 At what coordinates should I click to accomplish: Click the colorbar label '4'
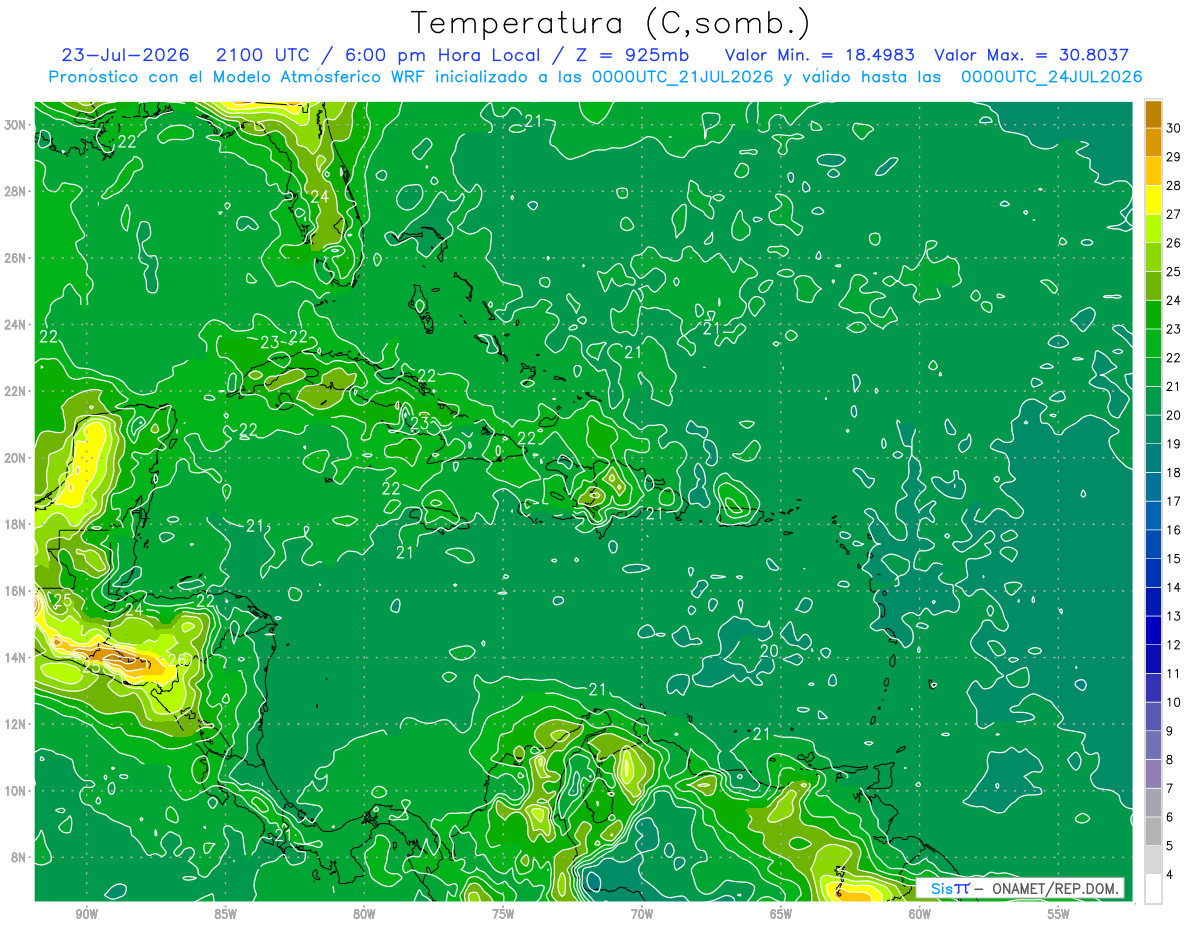tap(1171, 875)
